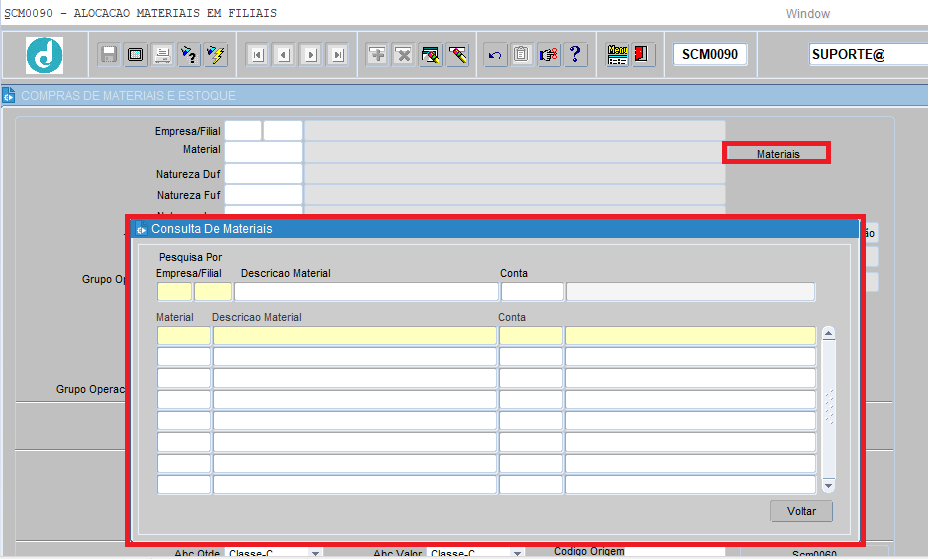Click the Natureza Duf input field
Image resolution: width=928 pixels, height=559 pixels.
(263, 174)
